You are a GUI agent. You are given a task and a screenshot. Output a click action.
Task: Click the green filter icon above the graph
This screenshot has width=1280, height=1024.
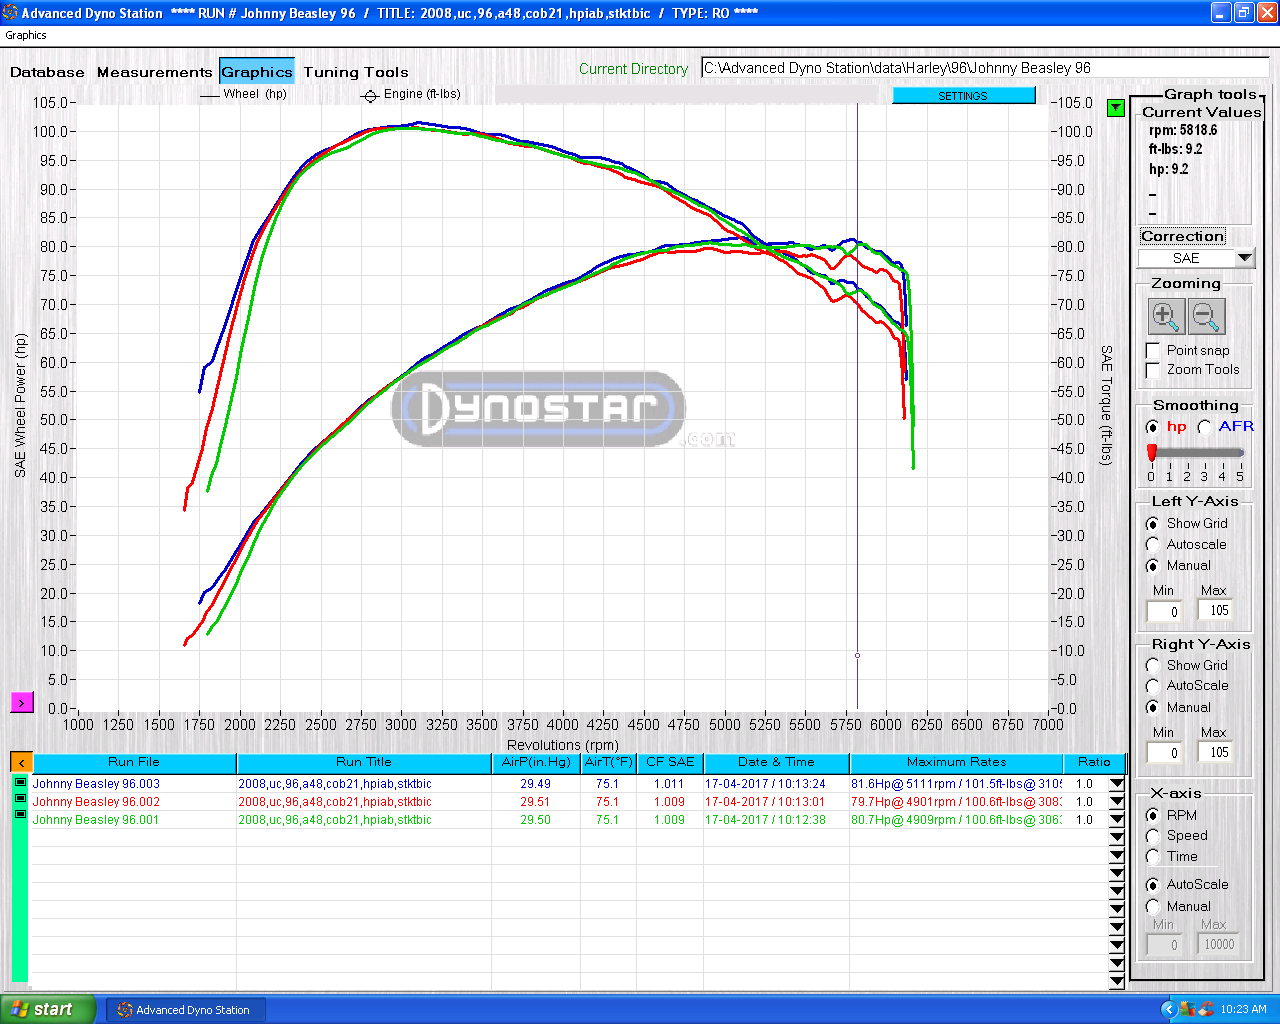1116,108
